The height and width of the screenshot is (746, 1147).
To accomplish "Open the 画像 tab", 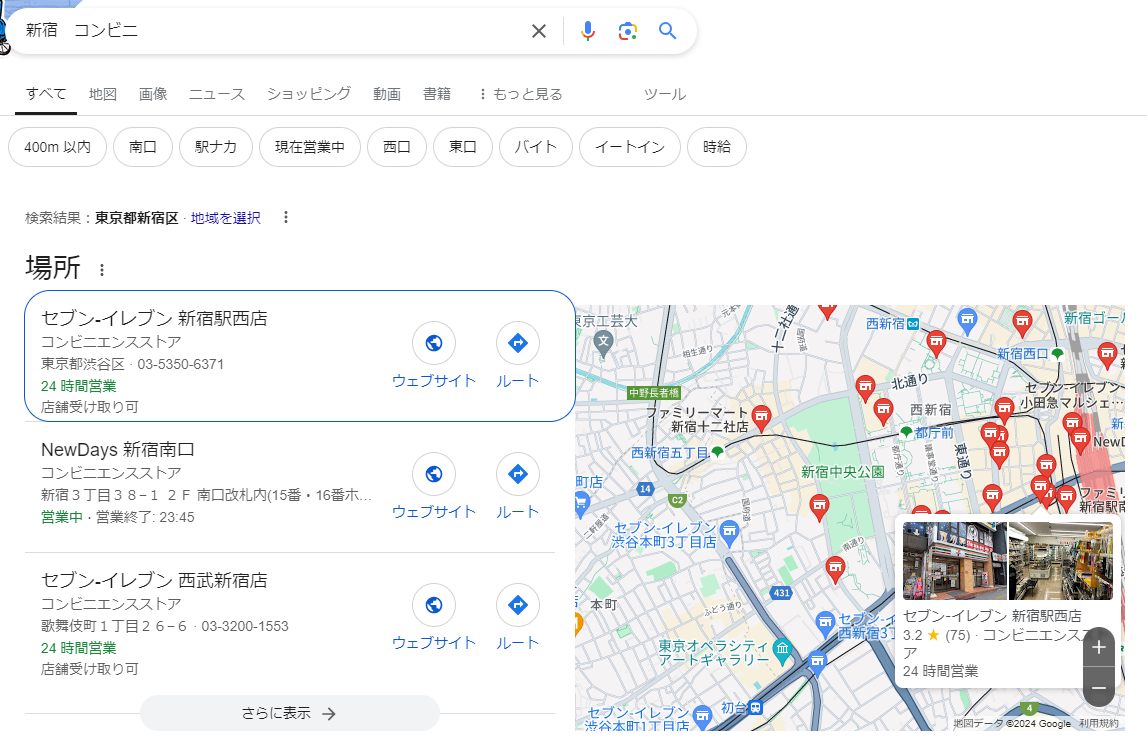I will (x=153, y=94).
